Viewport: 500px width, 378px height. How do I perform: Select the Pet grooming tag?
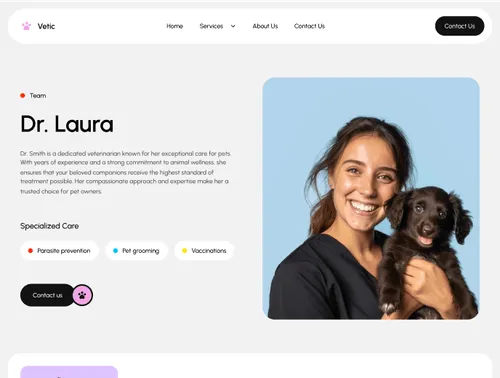136,251
